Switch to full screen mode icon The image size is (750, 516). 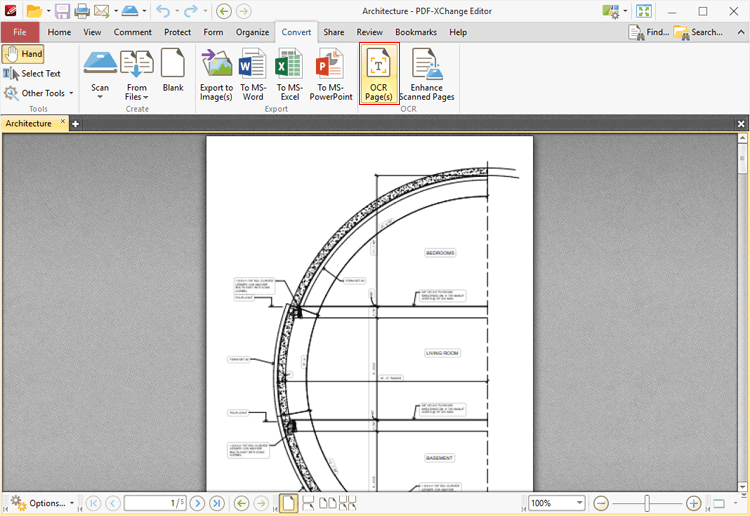(x=644, y=11)
